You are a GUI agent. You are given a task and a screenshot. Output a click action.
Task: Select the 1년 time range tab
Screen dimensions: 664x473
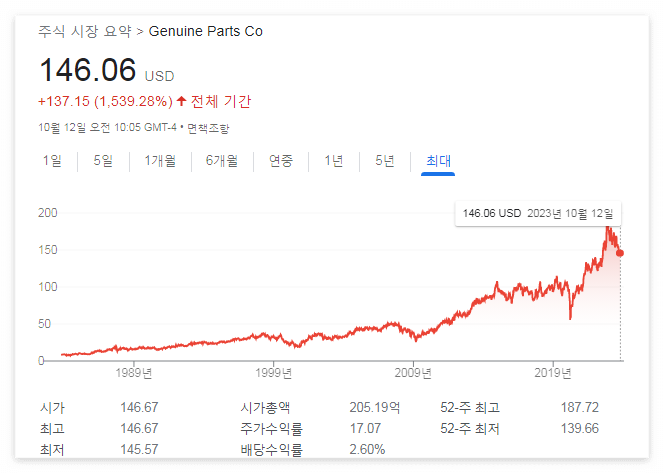[x=334, y=161]
